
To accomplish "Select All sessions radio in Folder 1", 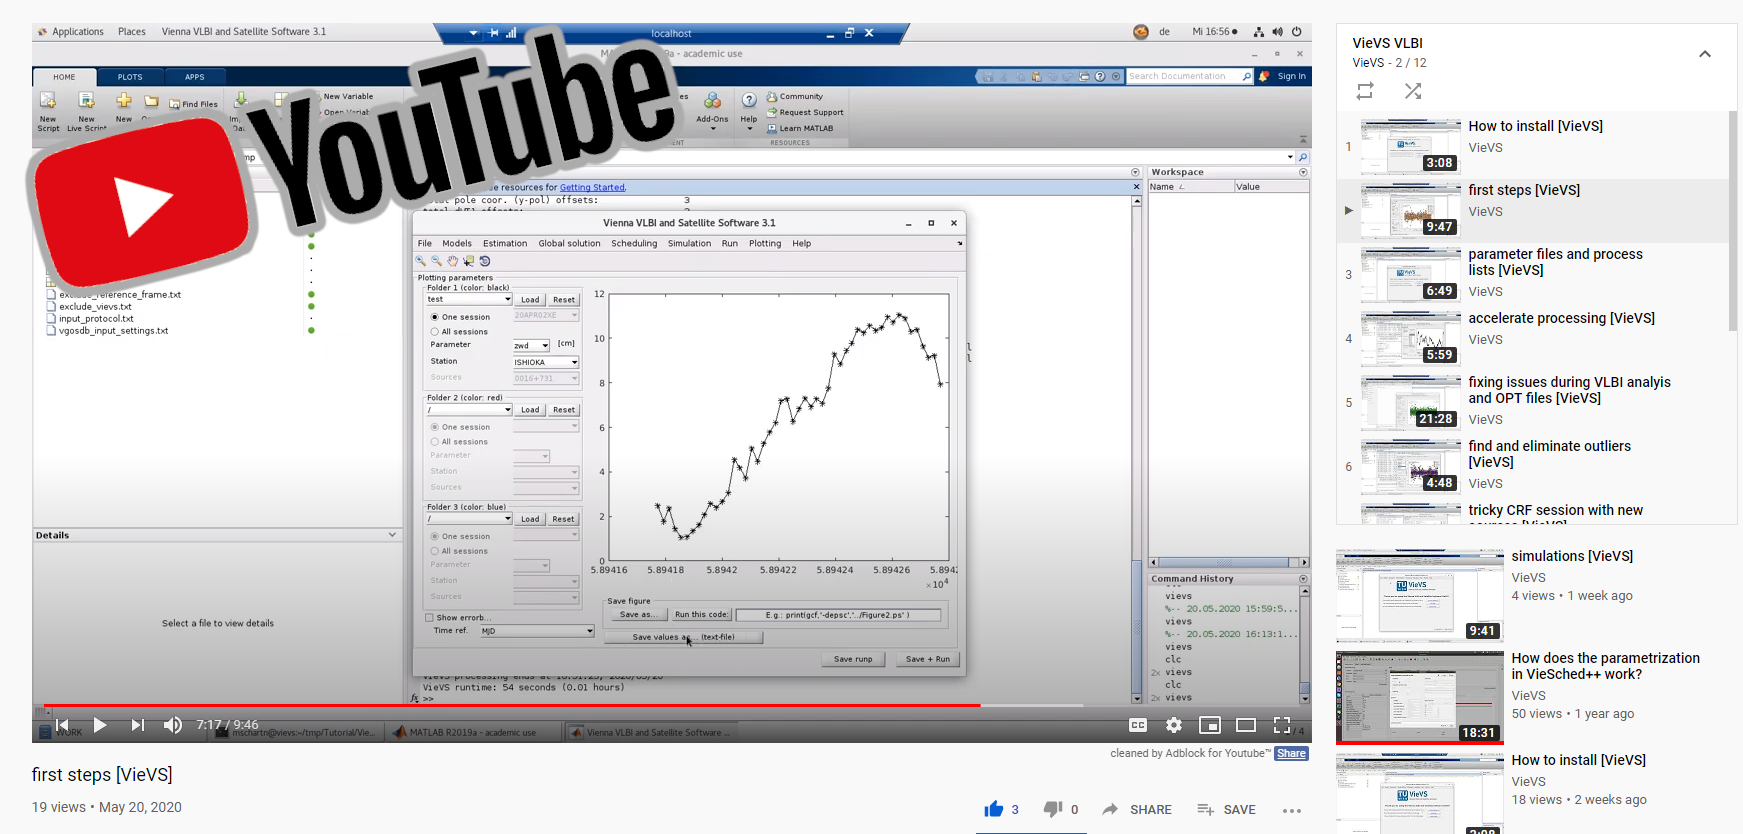I will tap(435, 332).
